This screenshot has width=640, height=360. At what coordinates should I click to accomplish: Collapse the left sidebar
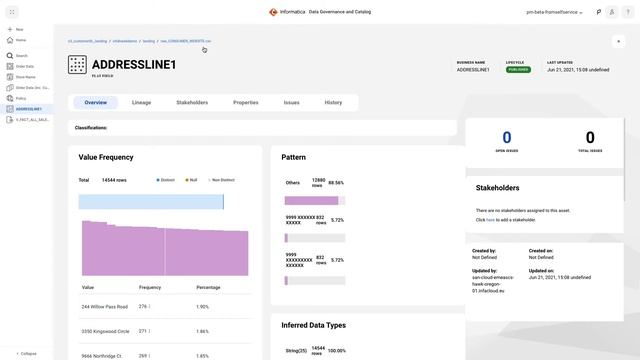[x=26, y=353]
